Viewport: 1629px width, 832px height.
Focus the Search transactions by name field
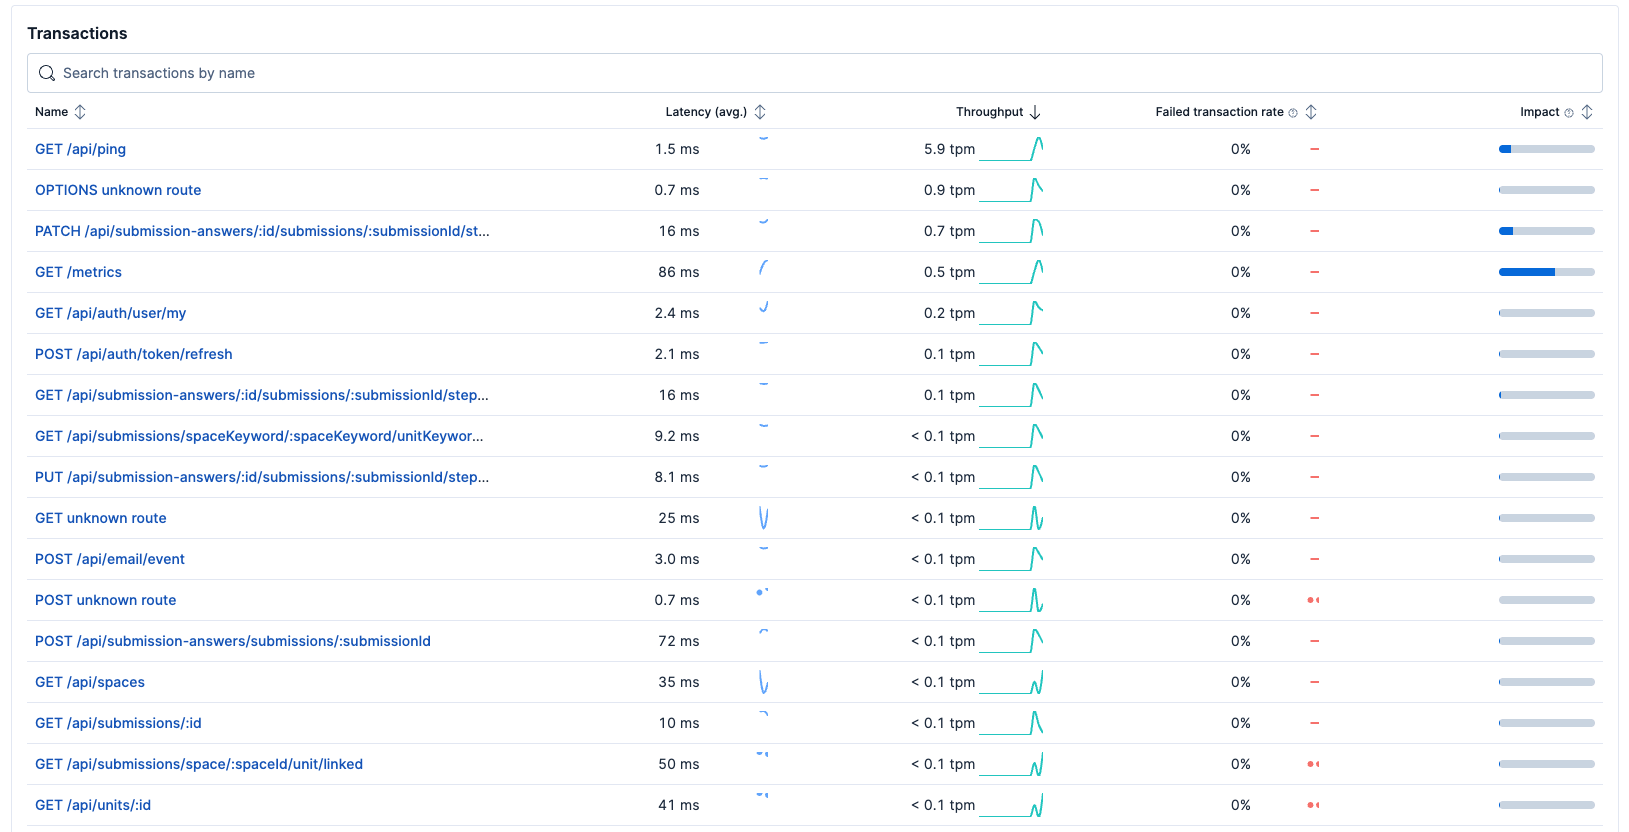(814, 73)
